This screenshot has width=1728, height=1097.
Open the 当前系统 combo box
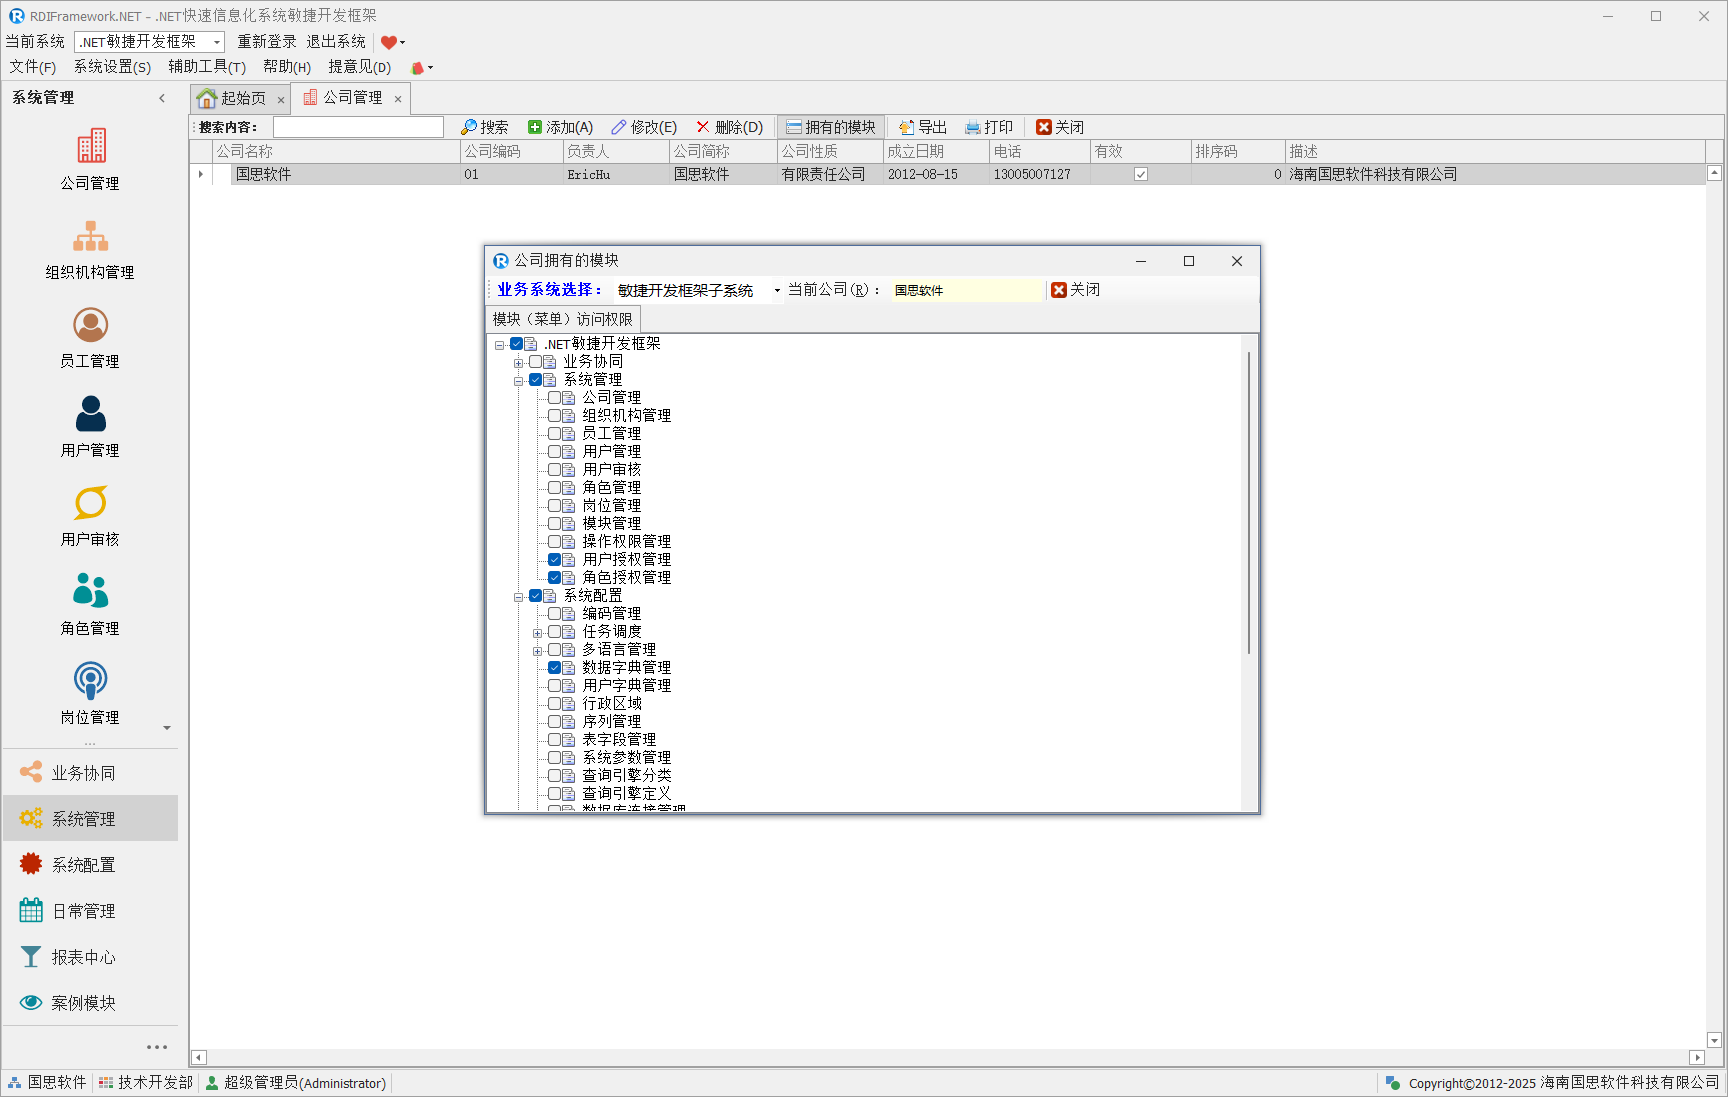(x=216, y=42)
